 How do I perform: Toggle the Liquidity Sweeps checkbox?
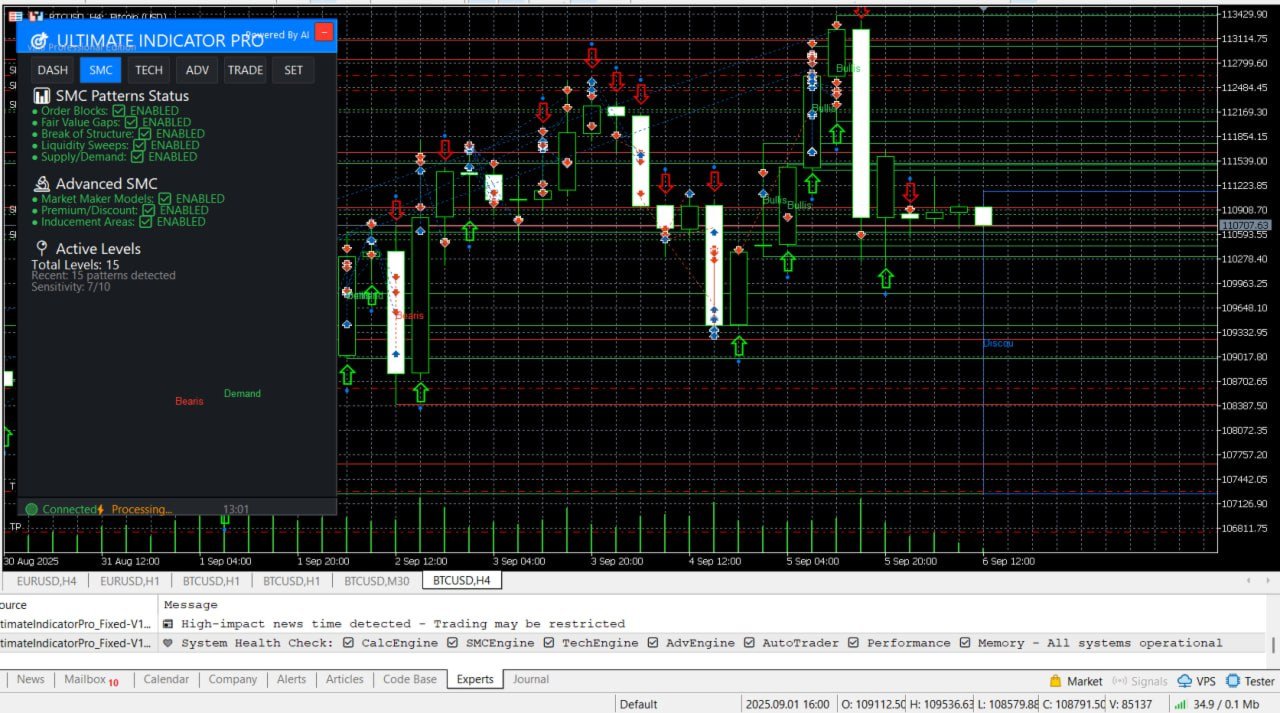tap(140, 145)
